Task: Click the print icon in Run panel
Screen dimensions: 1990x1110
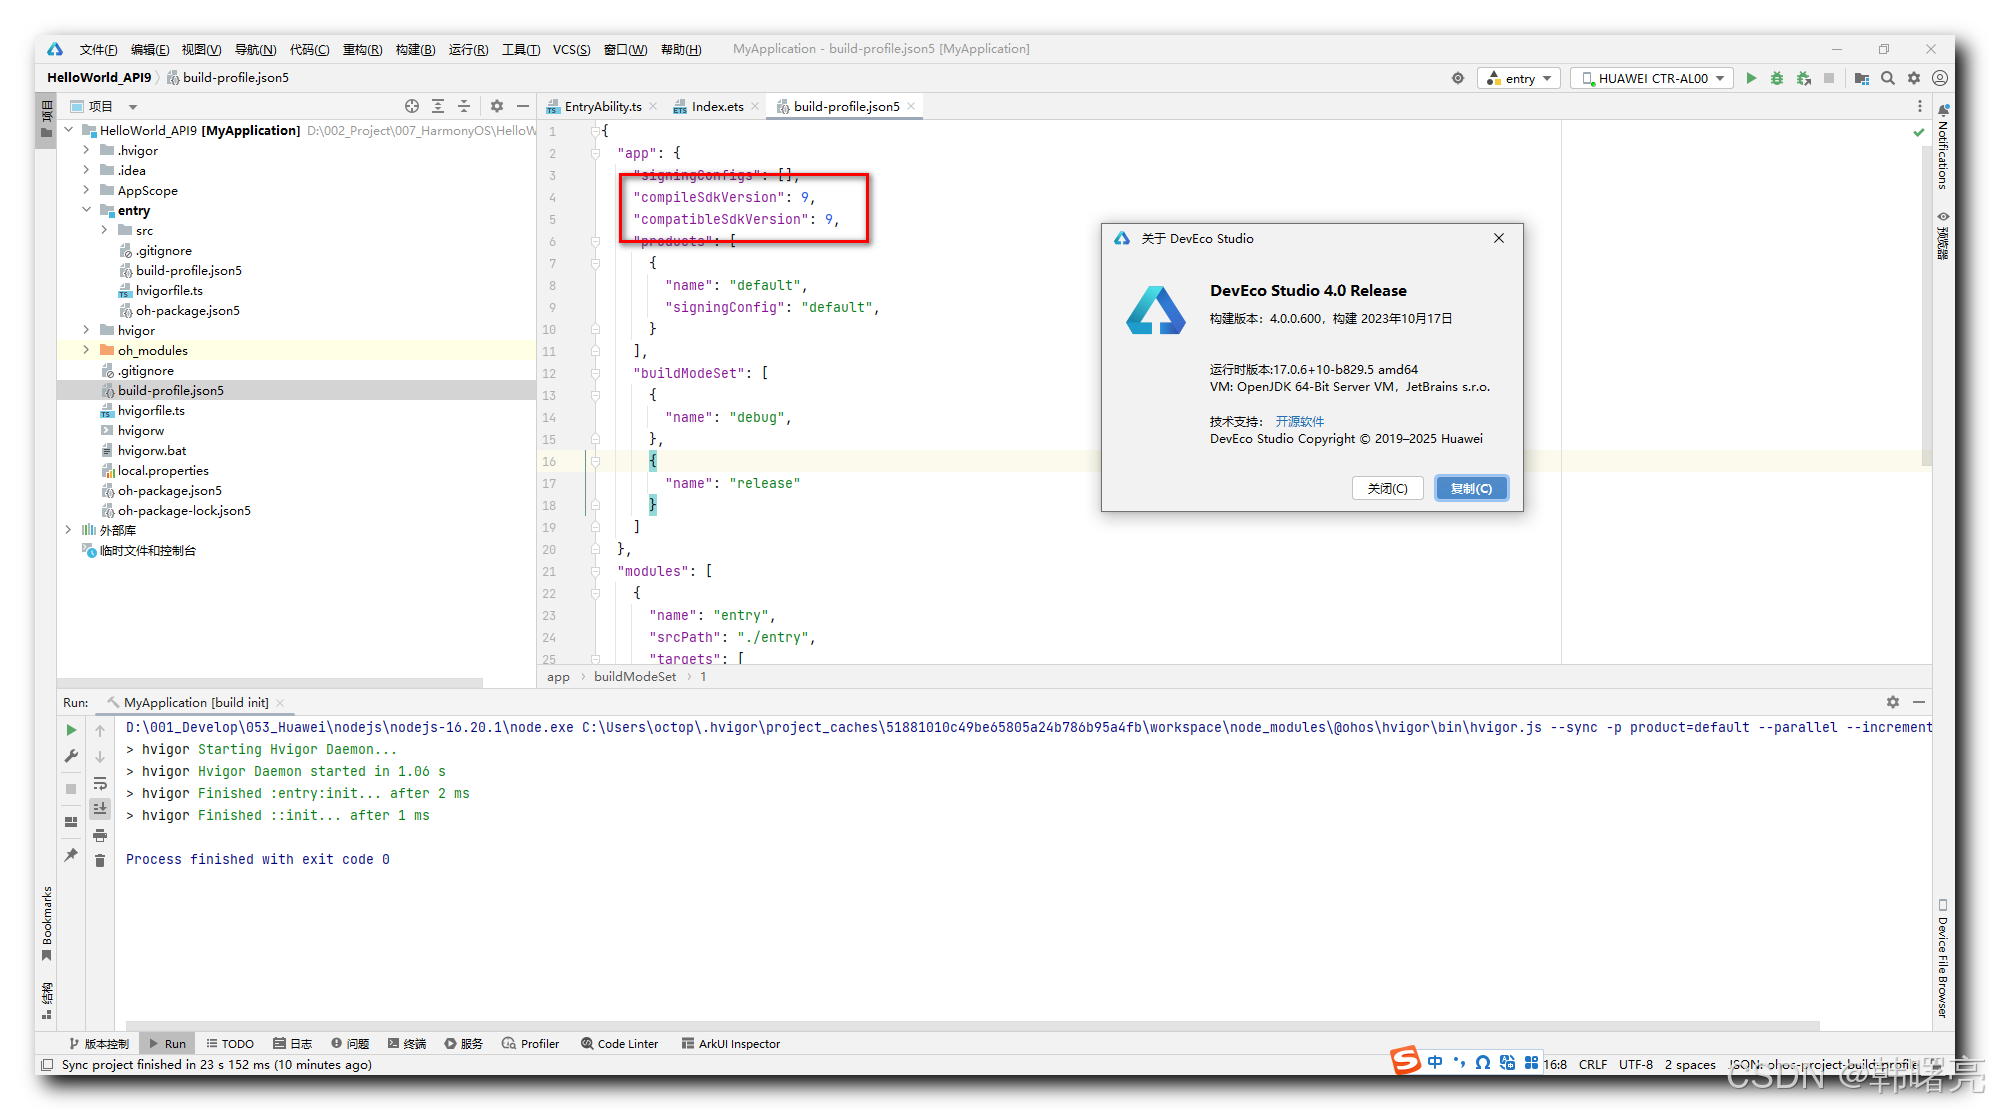Action: tap(100, 835)
